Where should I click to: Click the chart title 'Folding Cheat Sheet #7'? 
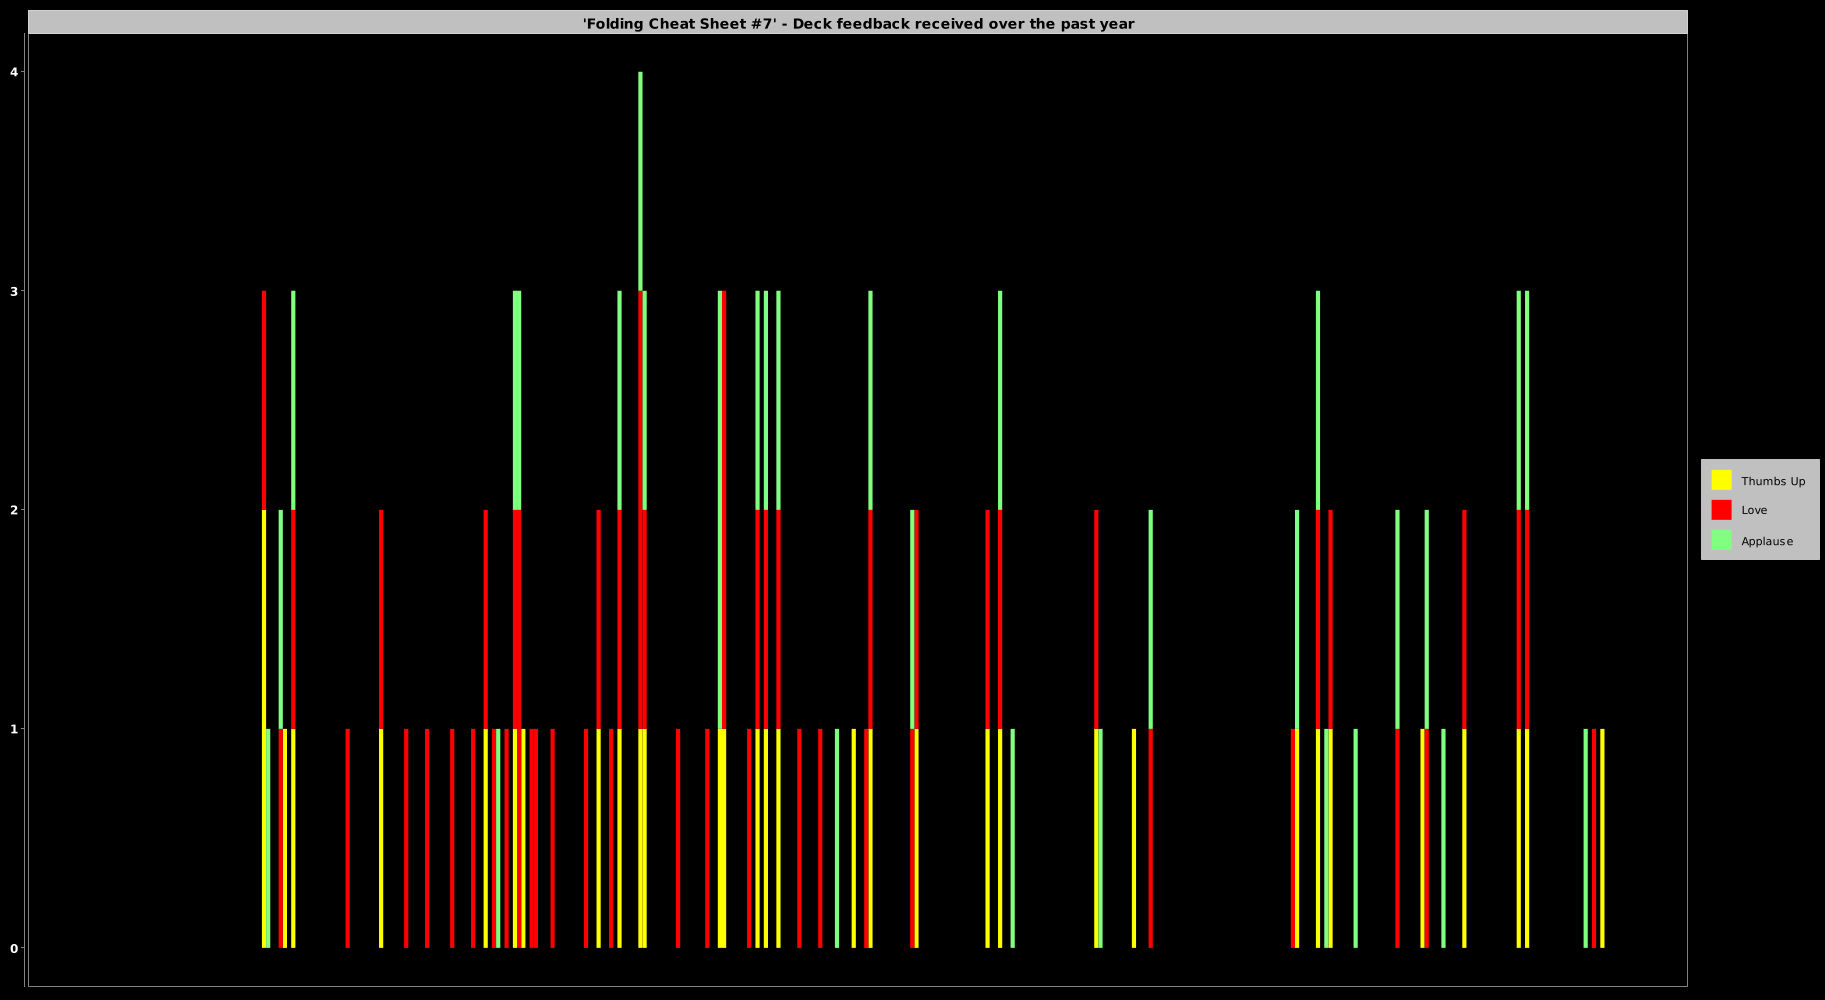pyautogui.click(x=858, y=23)
